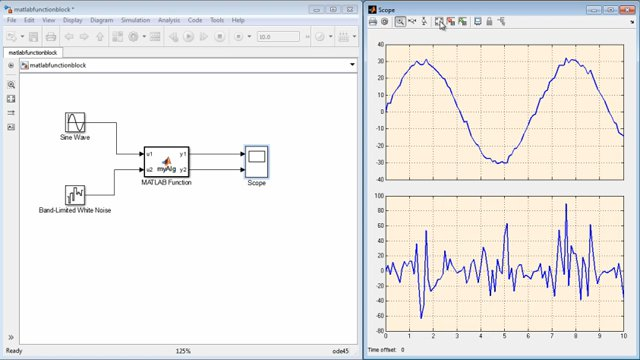Open the Simulation menu
640x360 pixels.
click(x=135, y=20)
